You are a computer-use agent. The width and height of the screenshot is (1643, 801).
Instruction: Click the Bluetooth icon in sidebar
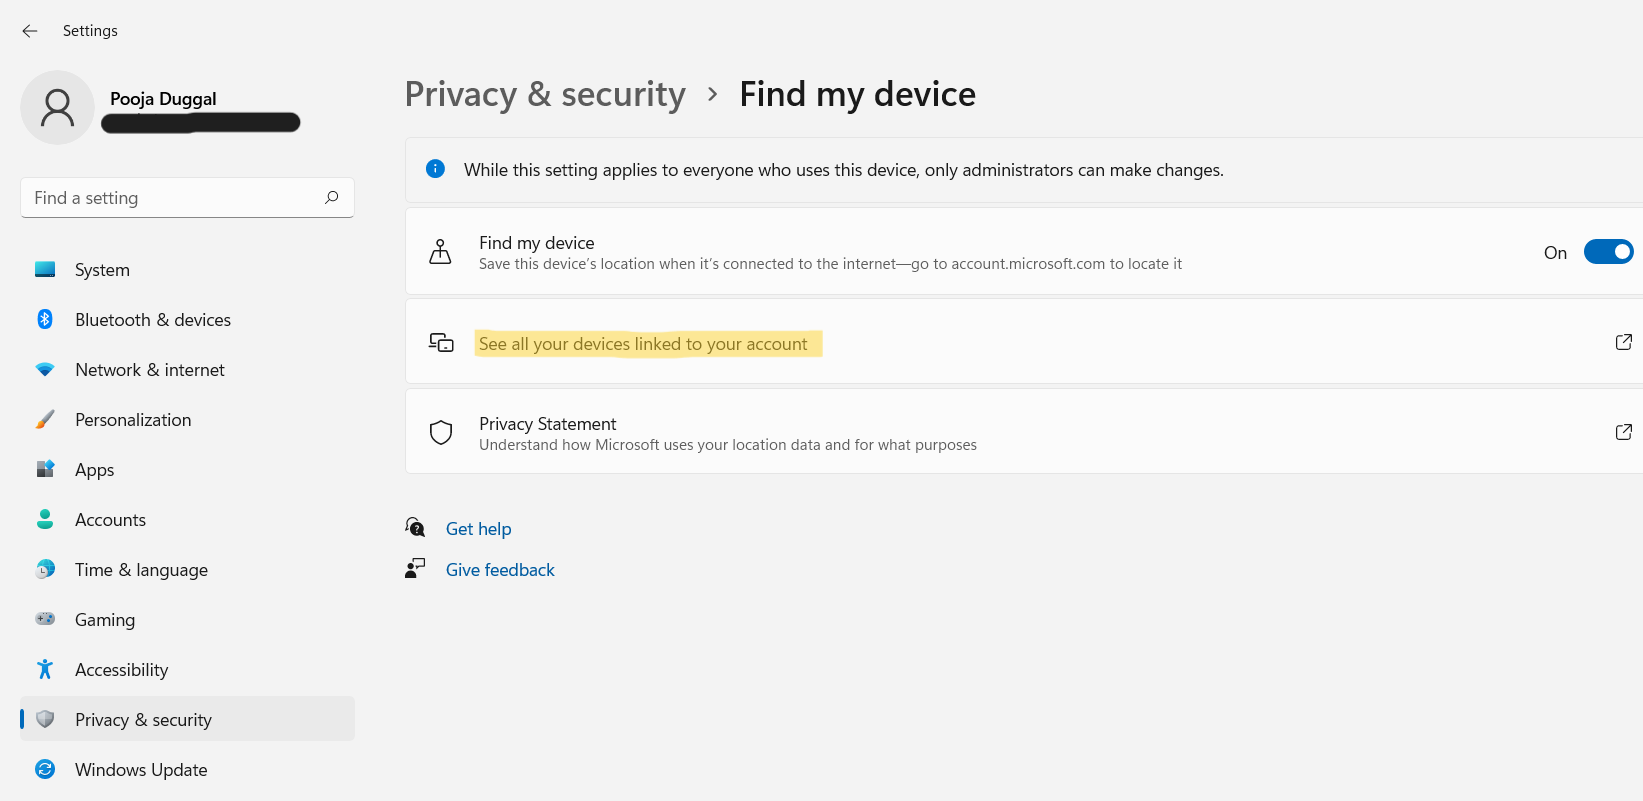tap(45, 319)
